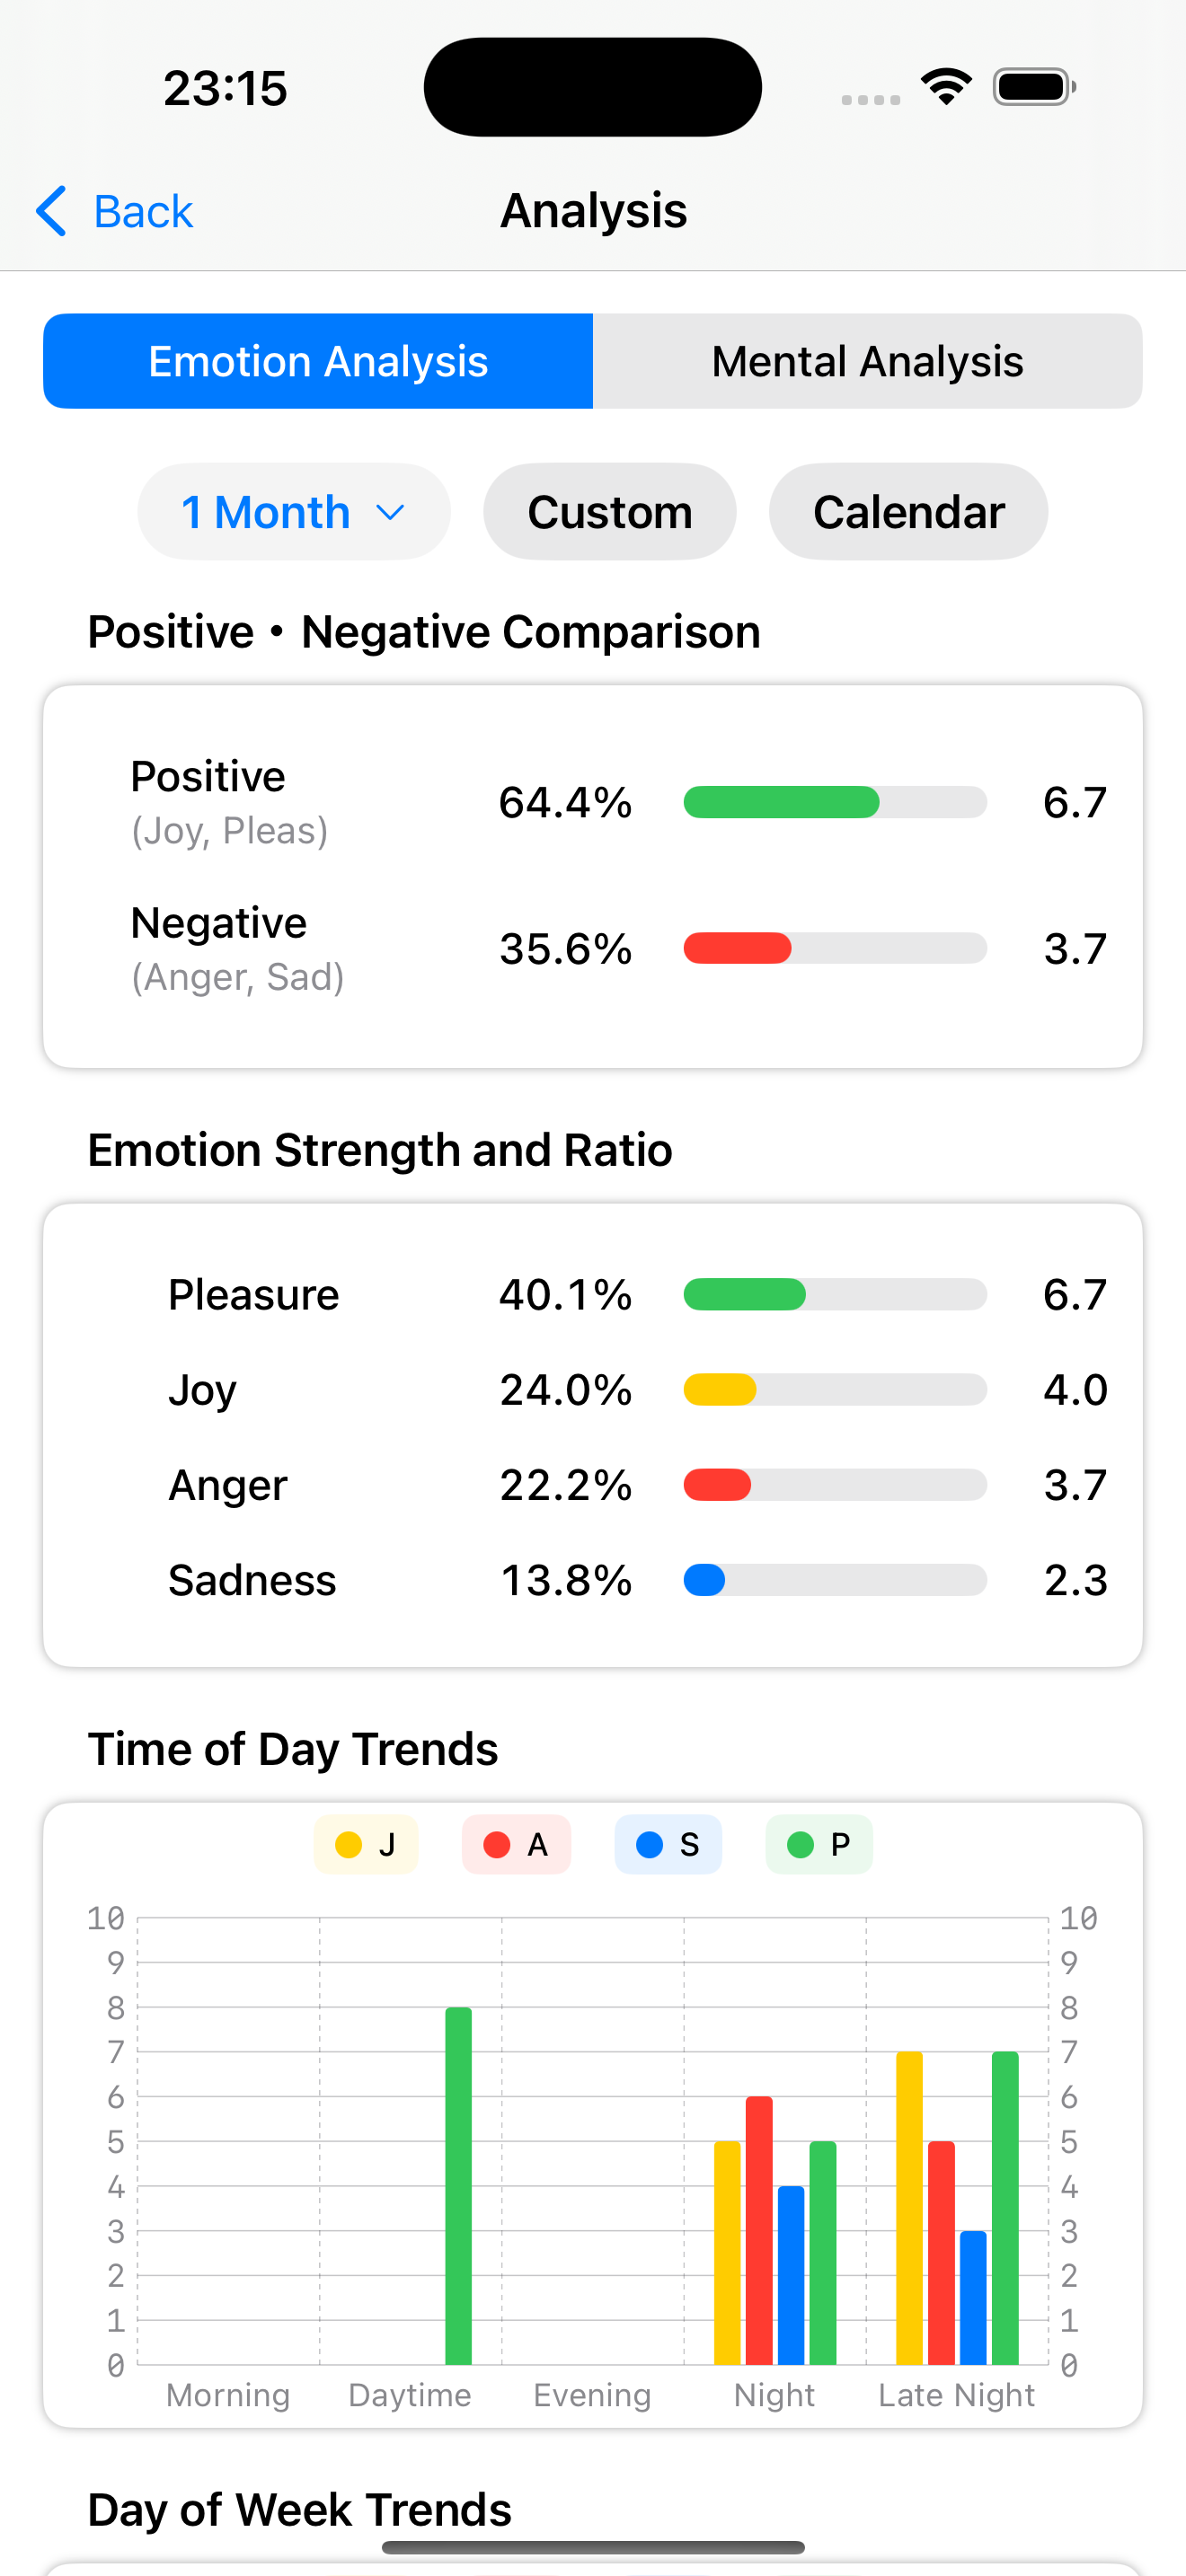Screen dimensions: 1186x2576
Task: Toggle the A legend filter off
Action: [516, 1844]
